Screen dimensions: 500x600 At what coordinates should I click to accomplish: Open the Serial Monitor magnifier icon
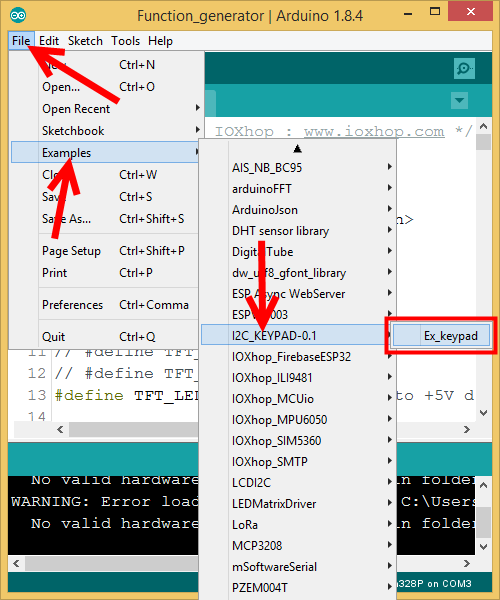(x=464, y=68)
